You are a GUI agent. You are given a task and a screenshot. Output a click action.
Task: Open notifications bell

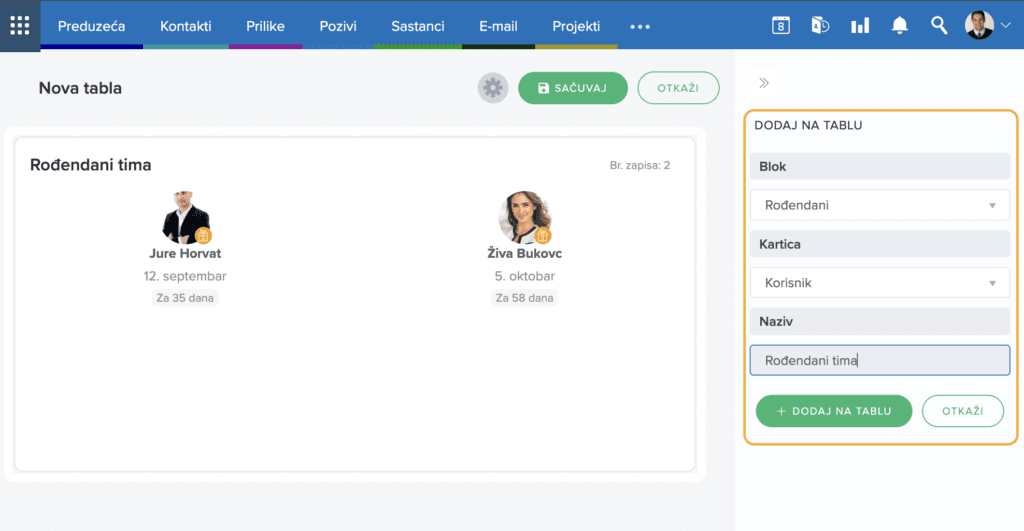click(x=899, y=25)
